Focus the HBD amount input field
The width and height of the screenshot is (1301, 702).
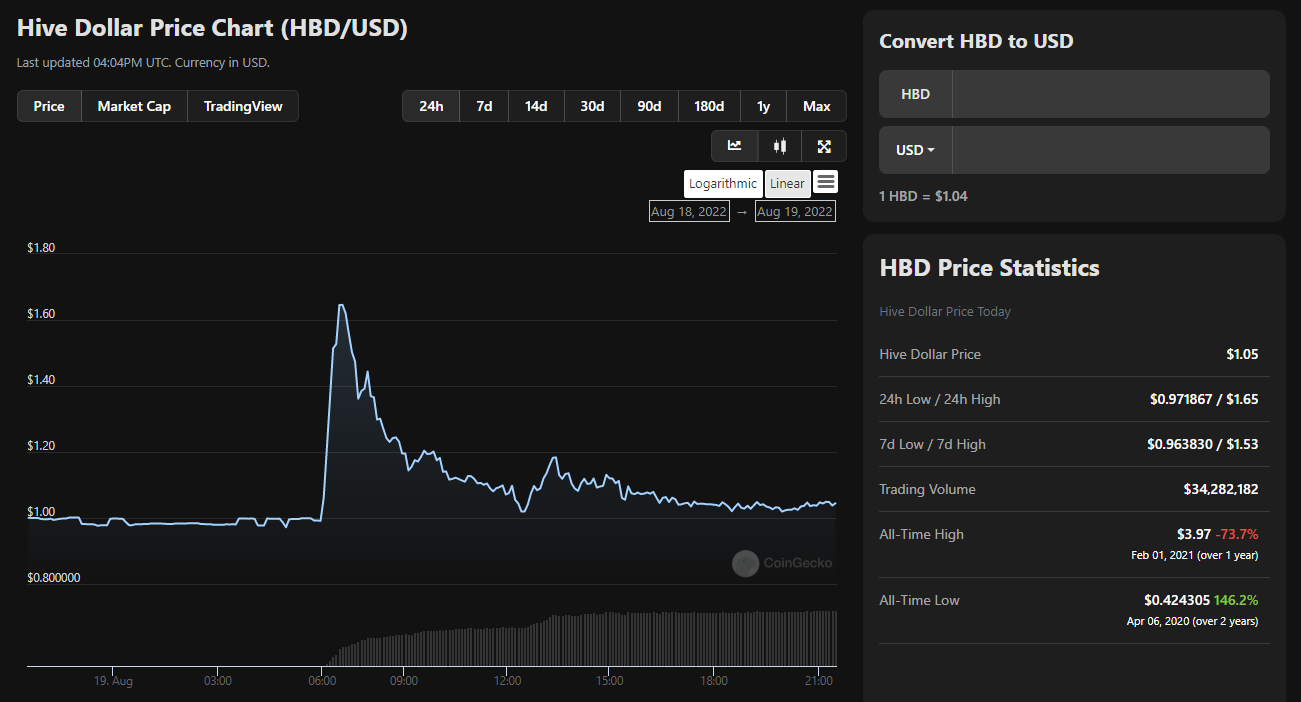click(1110, 94)
